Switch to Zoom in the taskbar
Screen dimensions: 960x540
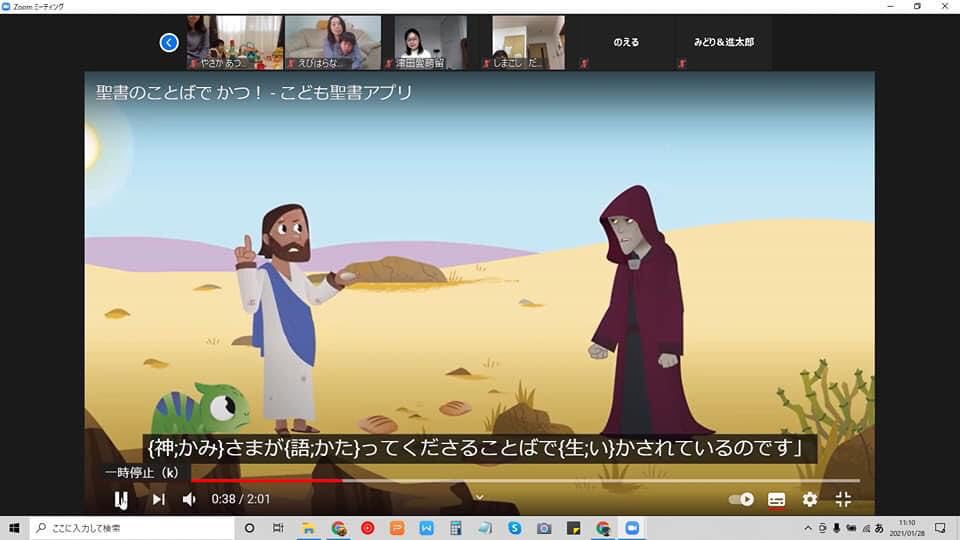pos(632,528)
